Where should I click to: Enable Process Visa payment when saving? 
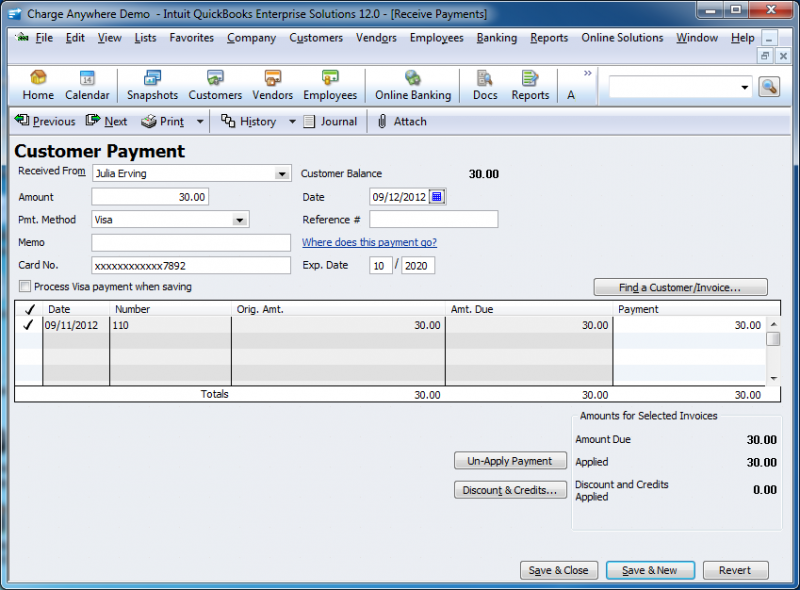pos(24,287)
